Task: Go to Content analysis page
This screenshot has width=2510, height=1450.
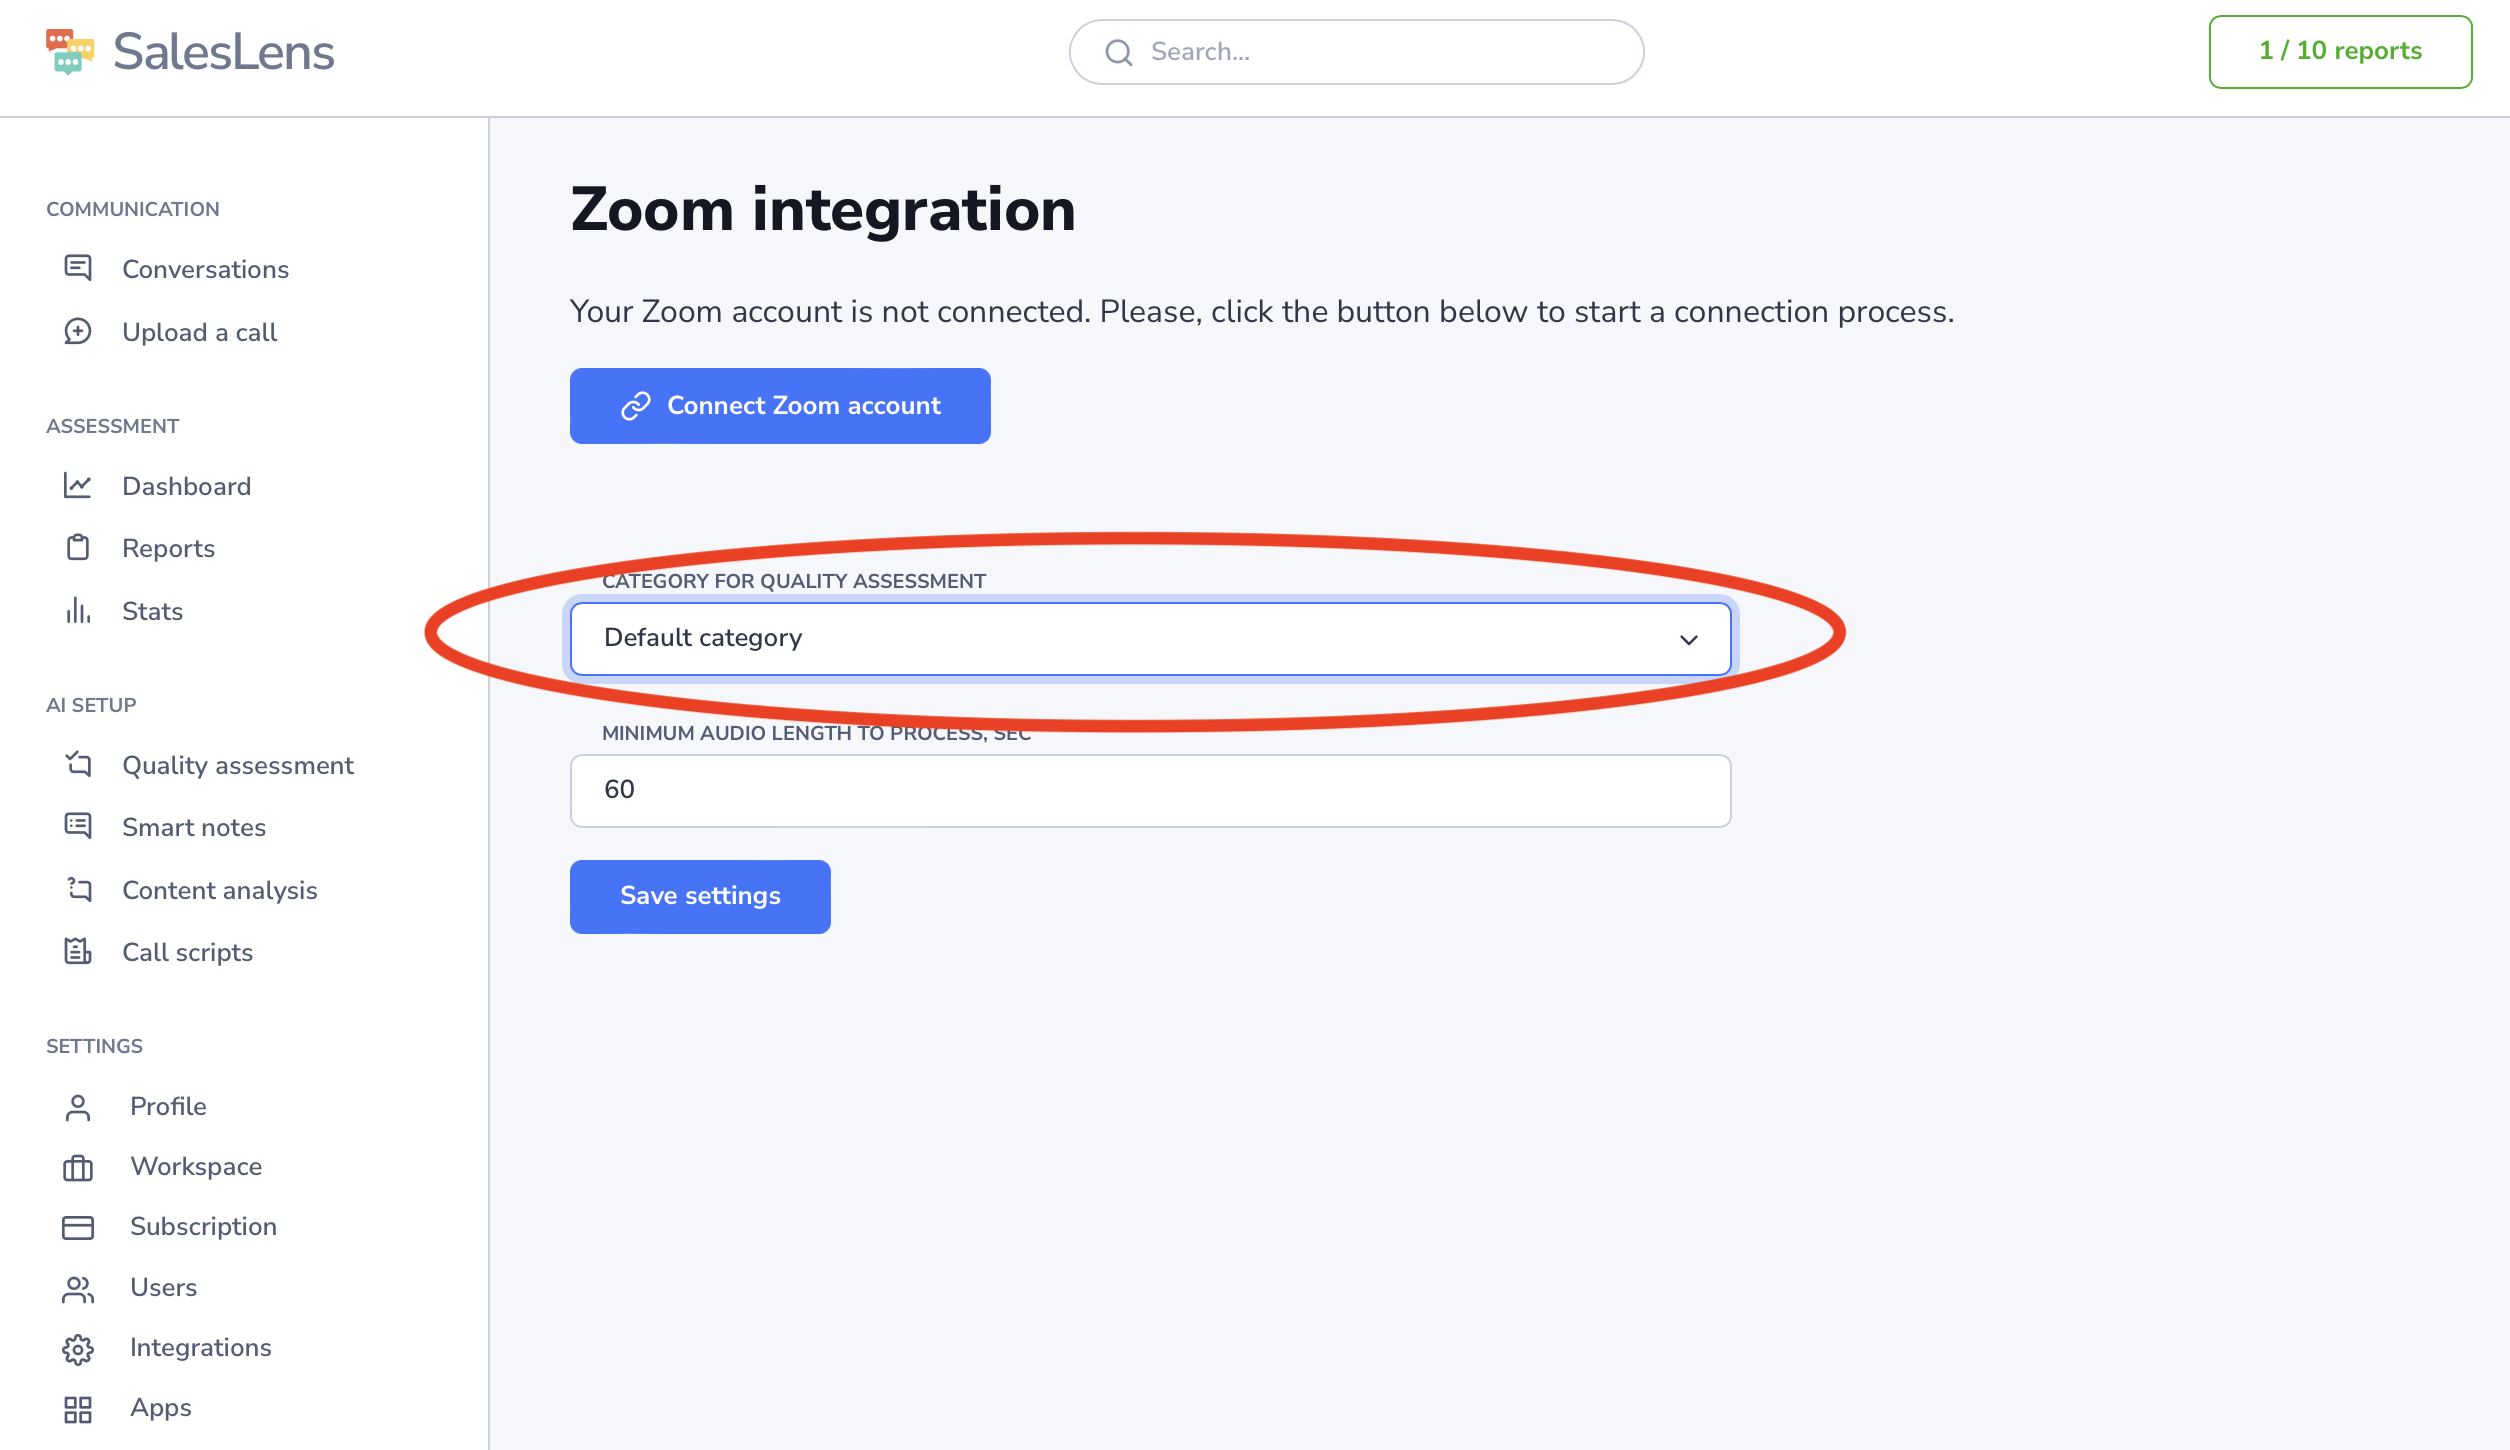Action: tap(220, 891)
